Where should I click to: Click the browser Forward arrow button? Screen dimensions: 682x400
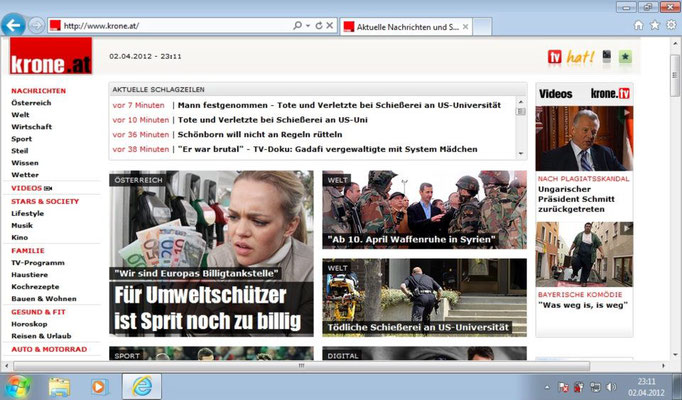[36, 26]
